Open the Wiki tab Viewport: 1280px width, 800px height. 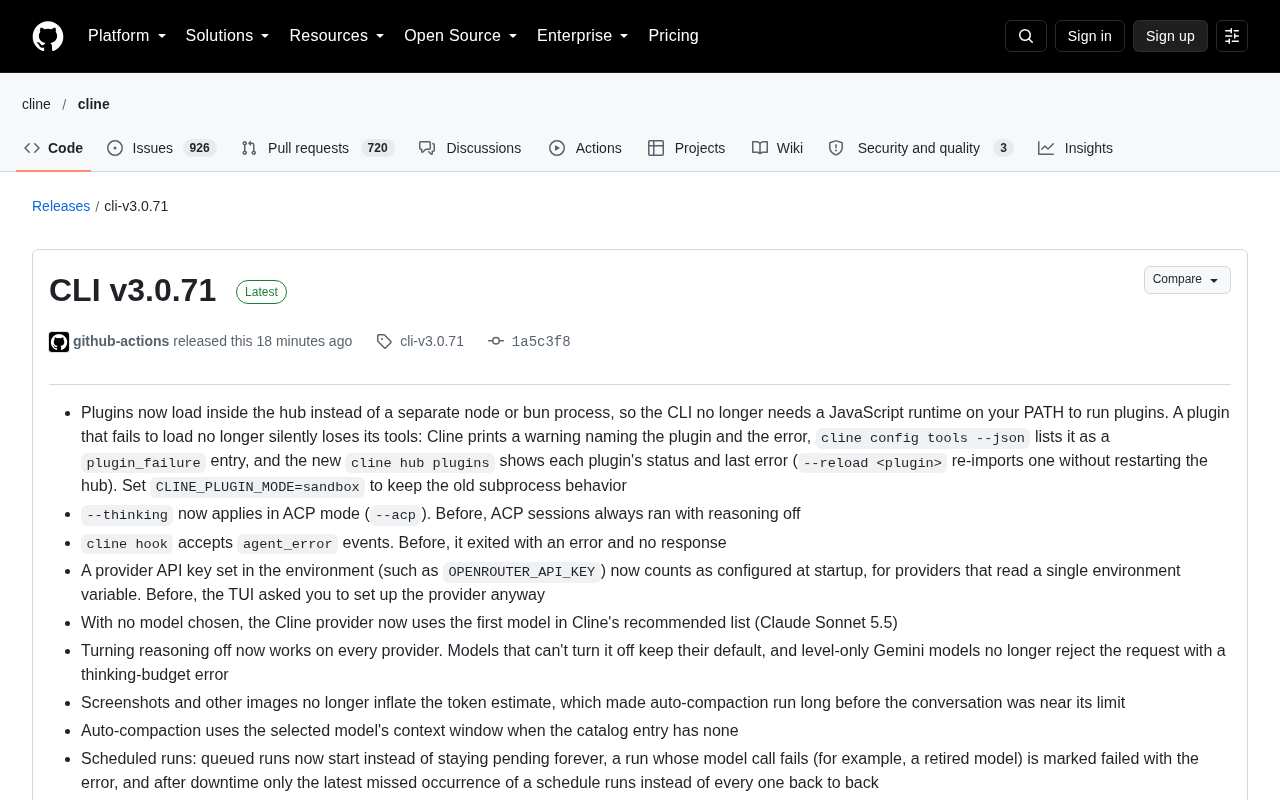(778, 148)
